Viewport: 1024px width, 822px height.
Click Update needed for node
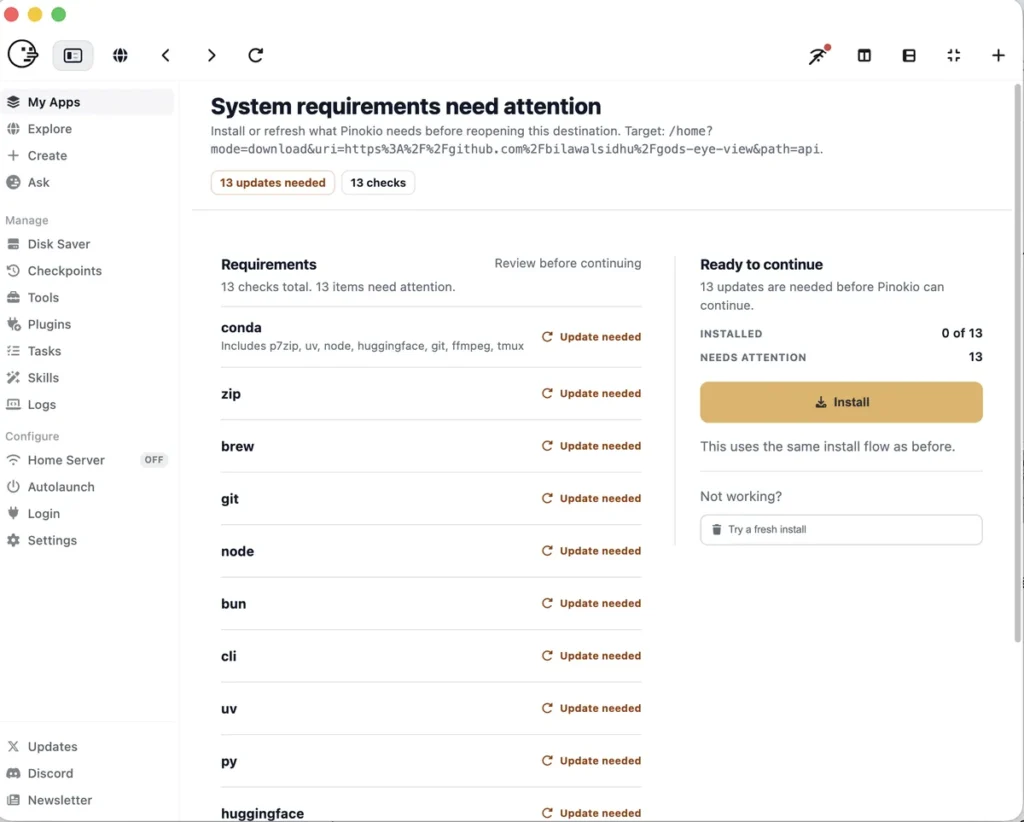click(591, 551)
